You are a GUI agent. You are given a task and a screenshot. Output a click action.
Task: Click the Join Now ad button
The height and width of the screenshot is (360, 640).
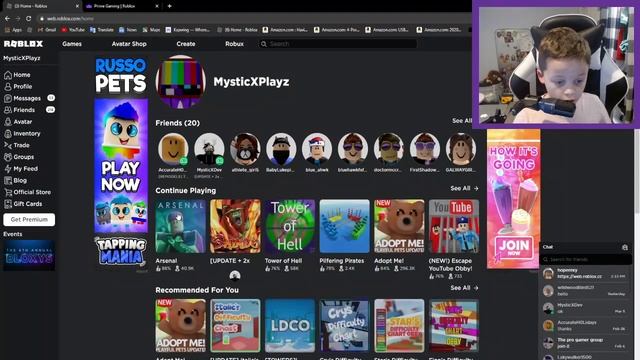(513, 247)
